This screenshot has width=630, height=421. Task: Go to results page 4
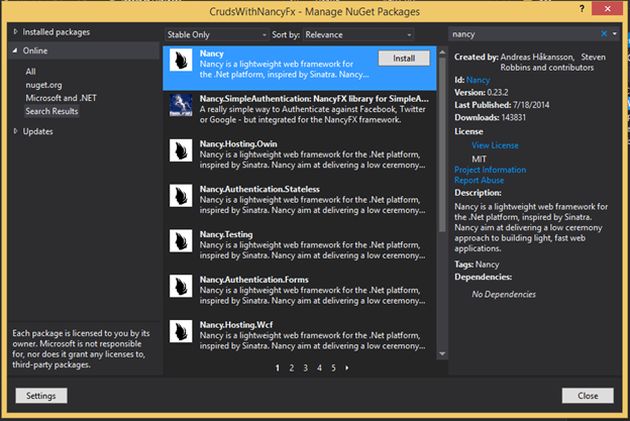pos(319,368)
